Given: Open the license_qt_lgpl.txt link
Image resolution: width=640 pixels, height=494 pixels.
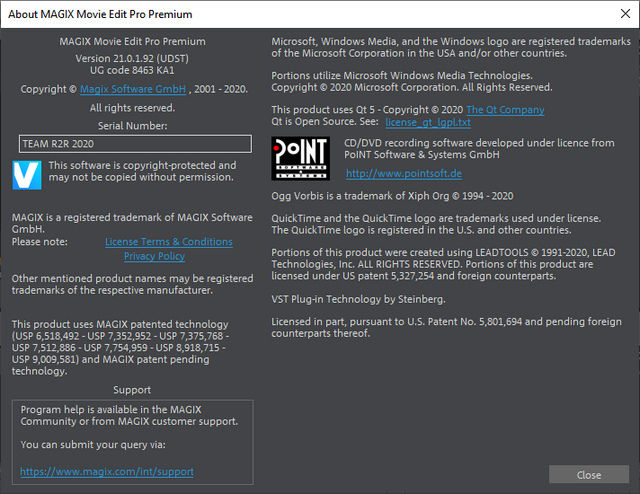Looking at the screenshot, I should 428,122.
